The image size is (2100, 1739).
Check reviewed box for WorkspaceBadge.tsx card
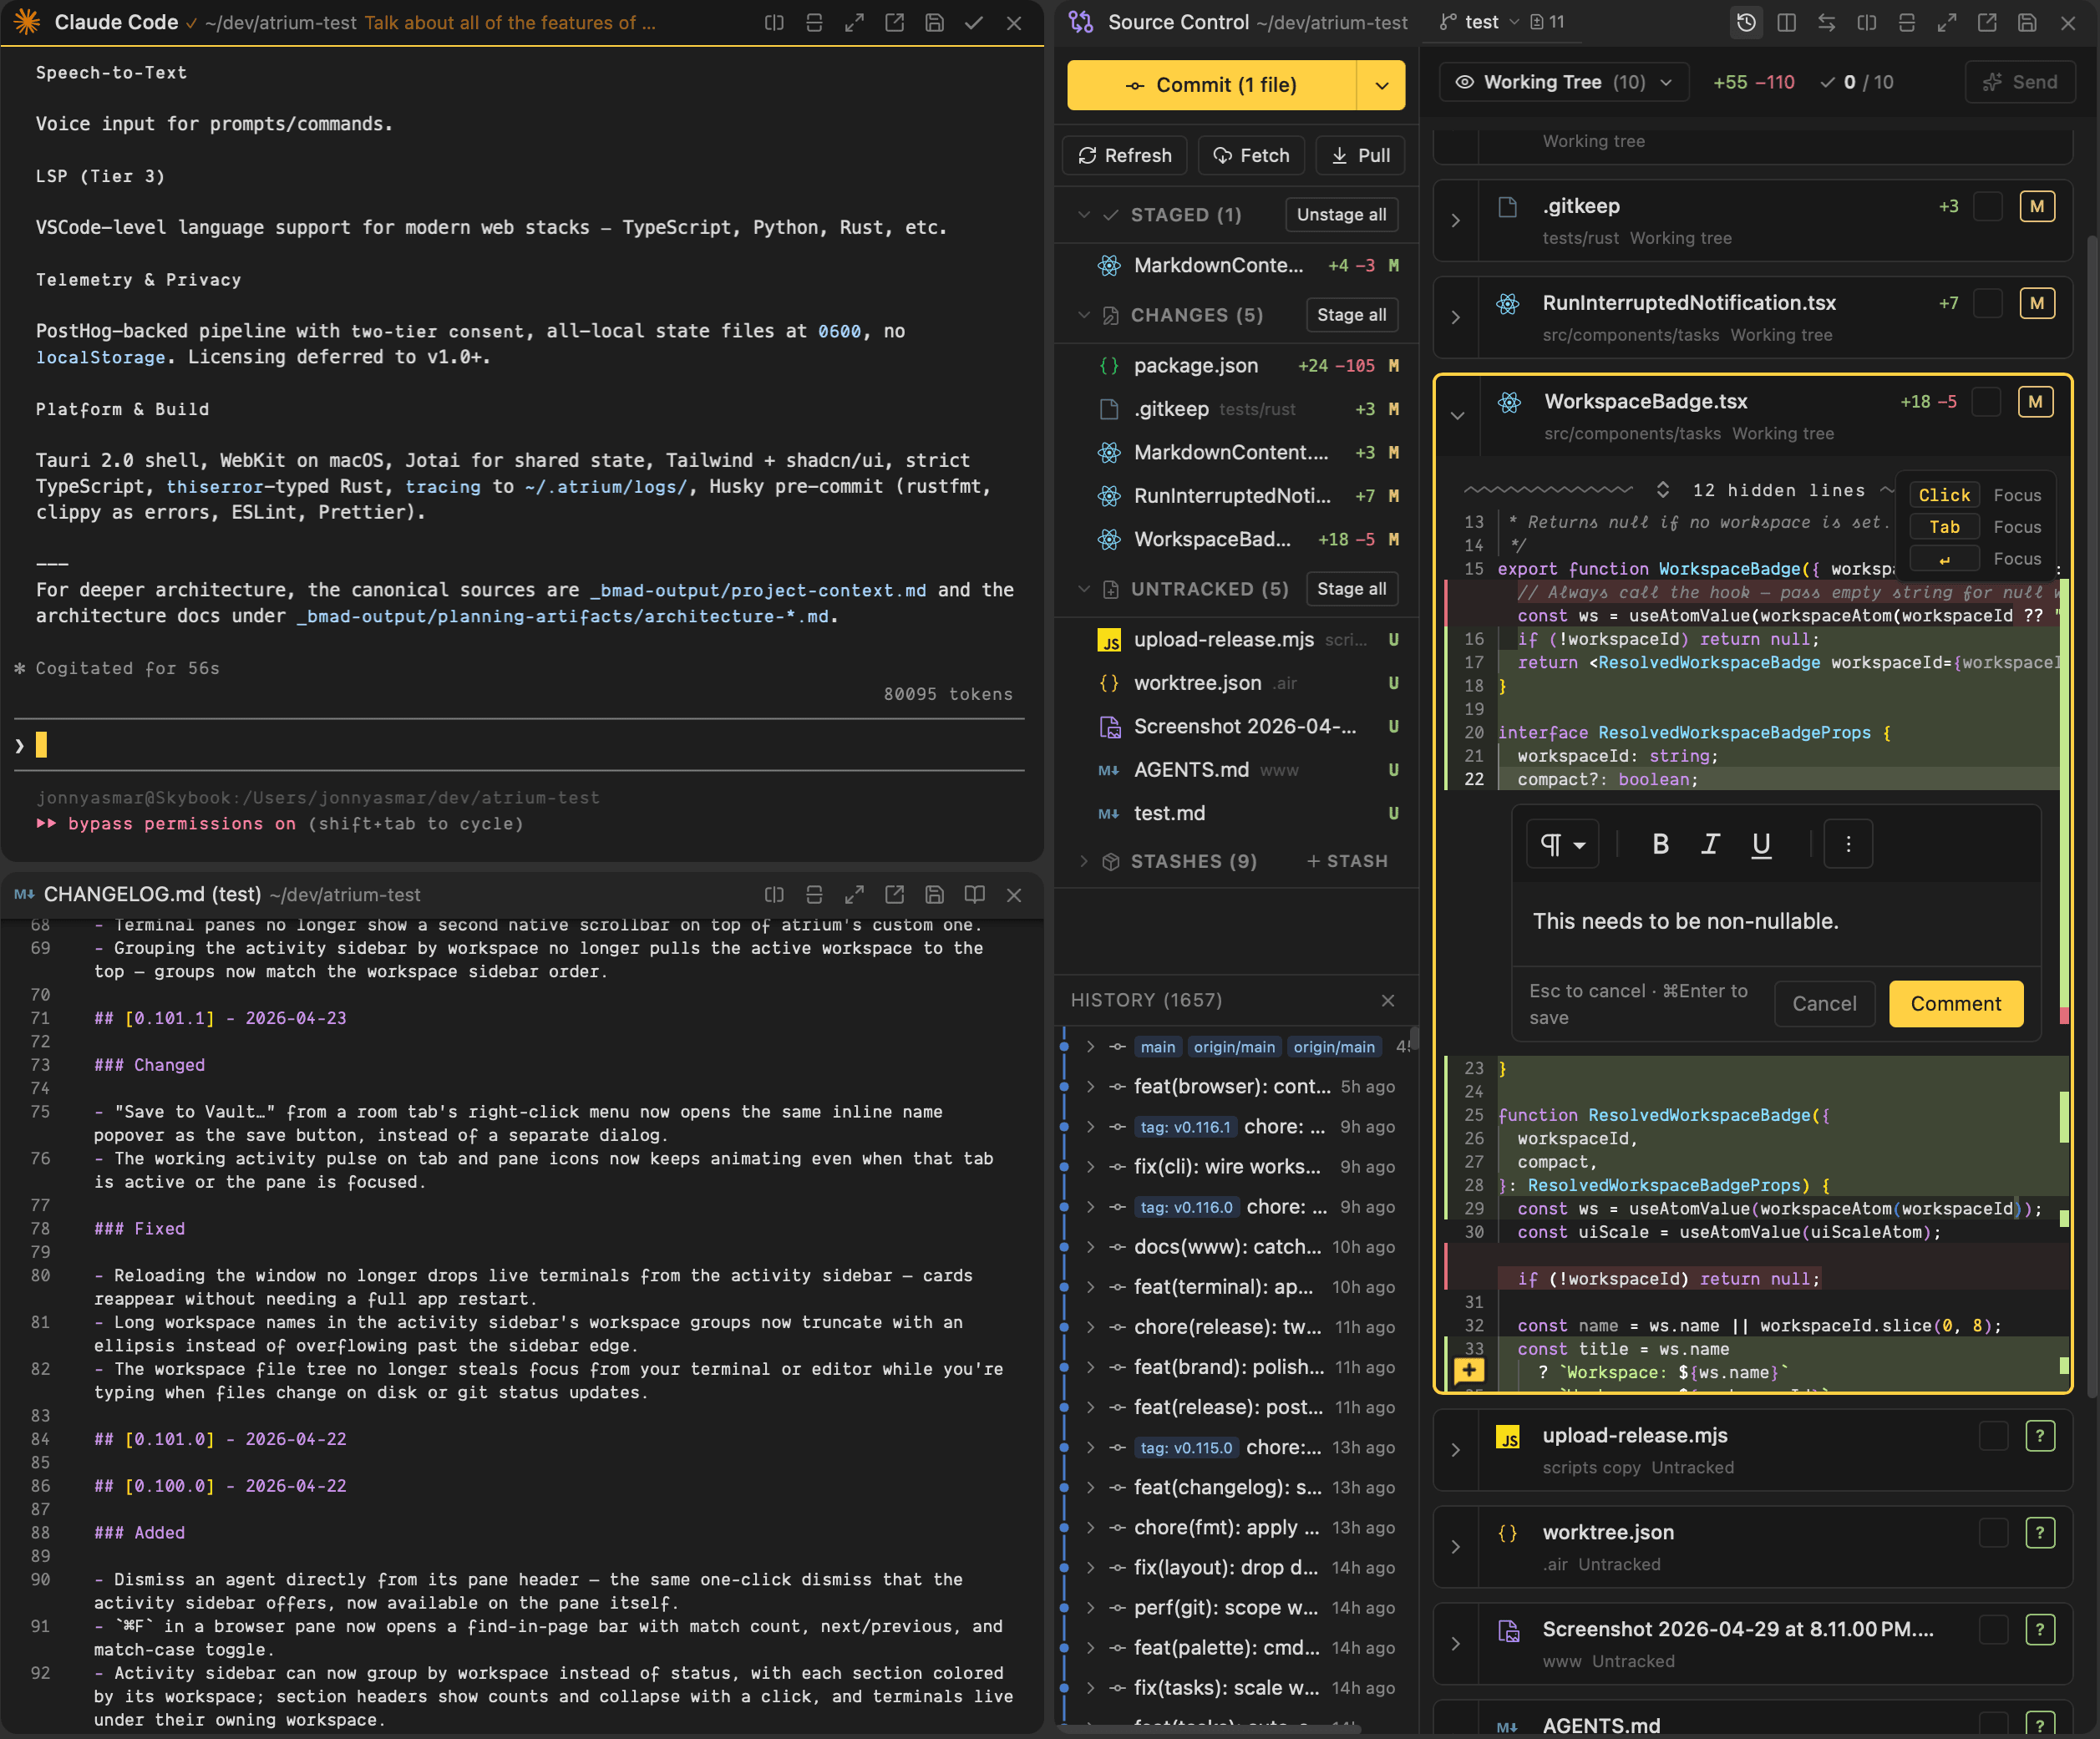click(x=1986, y=401)
